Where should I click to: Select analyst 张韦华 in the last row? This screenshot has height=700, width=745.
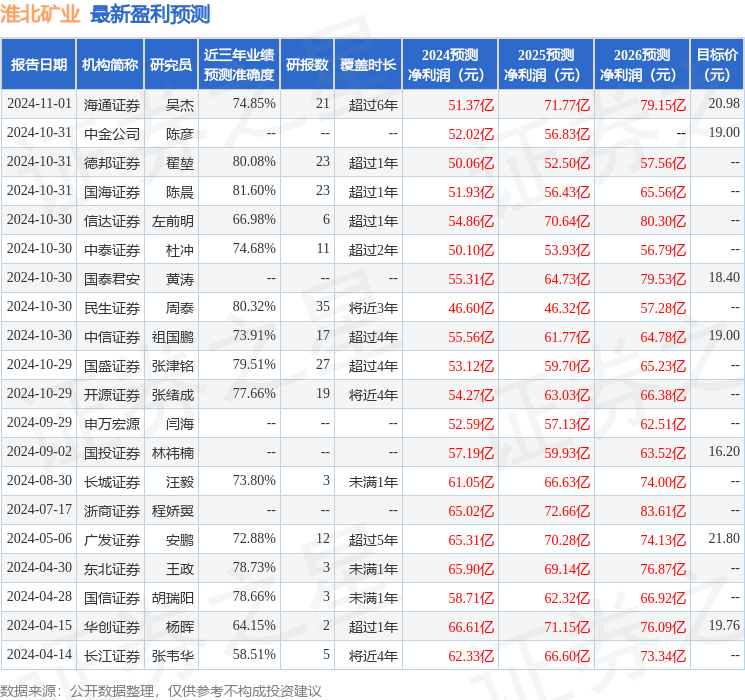[173, 655]
